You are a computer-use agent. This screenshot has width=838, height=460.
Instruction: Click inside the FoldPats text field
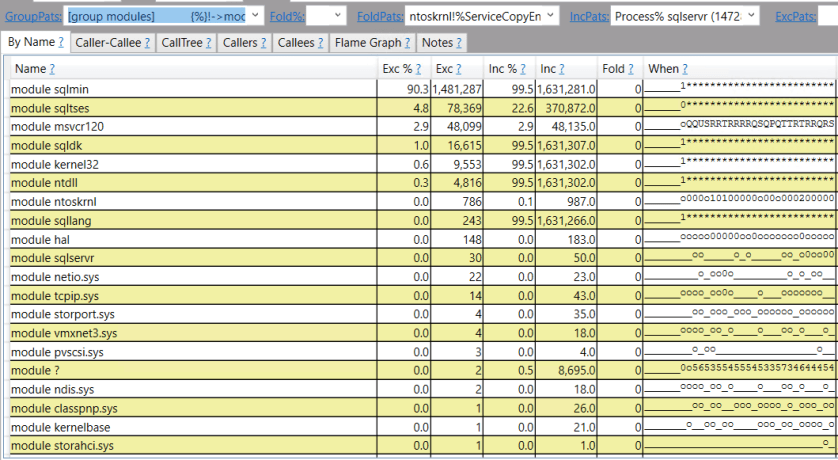[x=475, y=16]
